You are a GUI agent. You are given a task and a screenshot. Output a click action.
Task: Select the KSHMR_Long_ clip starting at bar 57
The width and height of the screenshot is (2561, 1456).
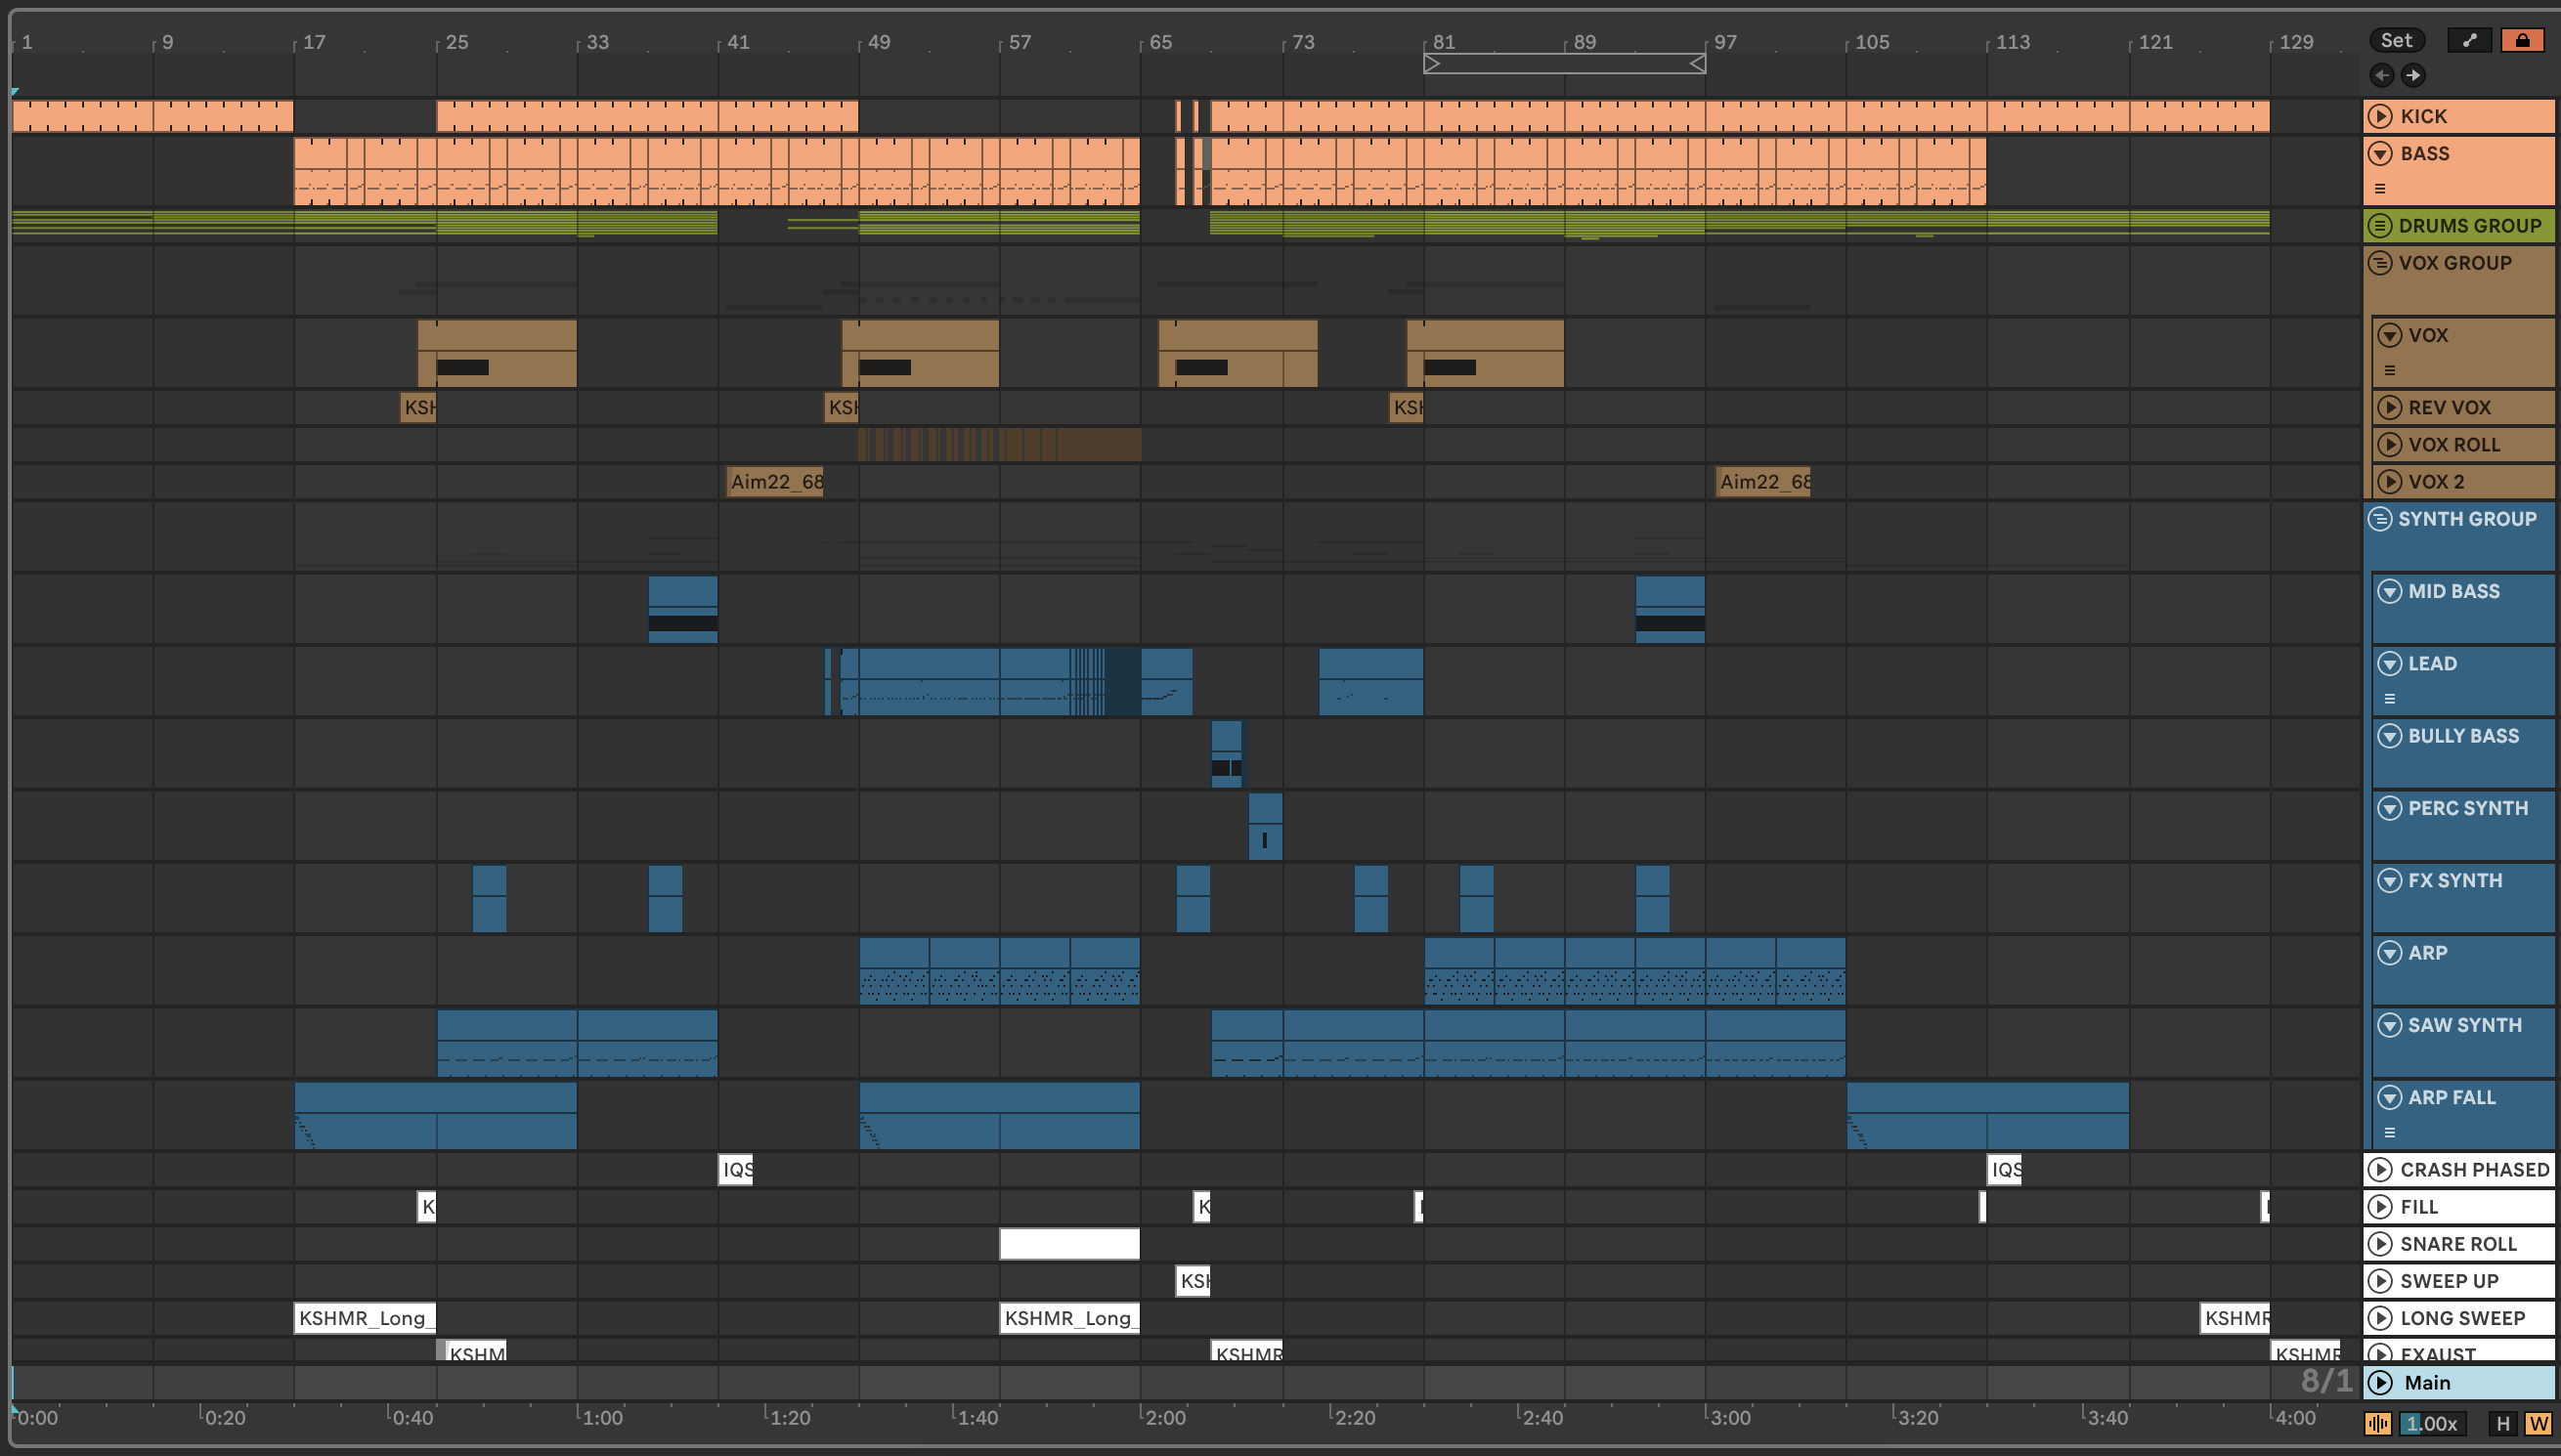pos(1069,1317)
